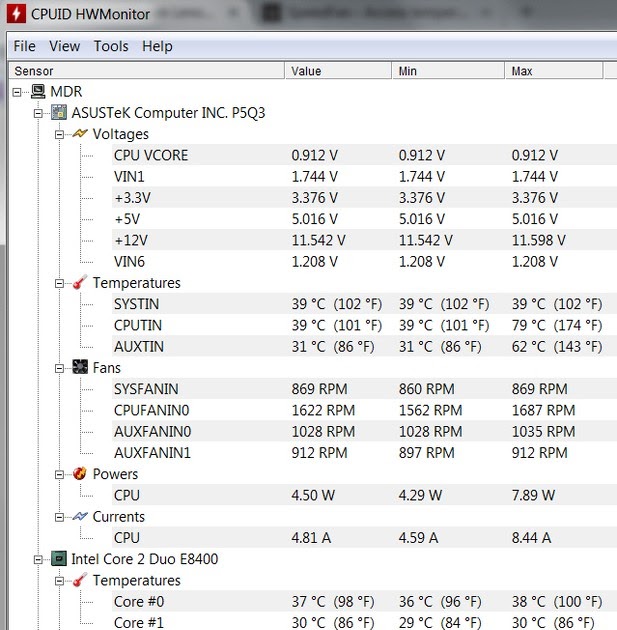Click the Voltages group label
Screen dimensions: 617x630
121,134
